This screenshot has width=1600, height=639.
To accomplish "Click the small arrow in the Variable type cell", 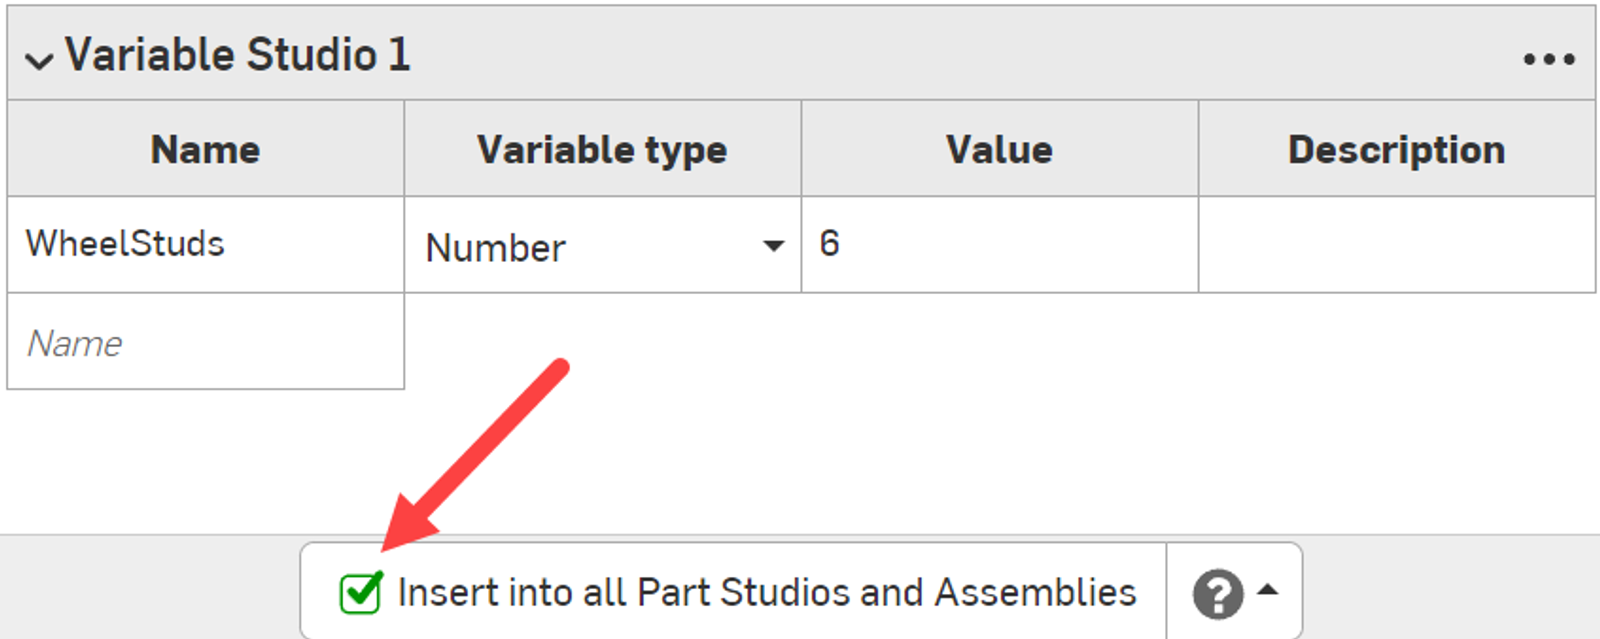I will (x=773, y=246).
